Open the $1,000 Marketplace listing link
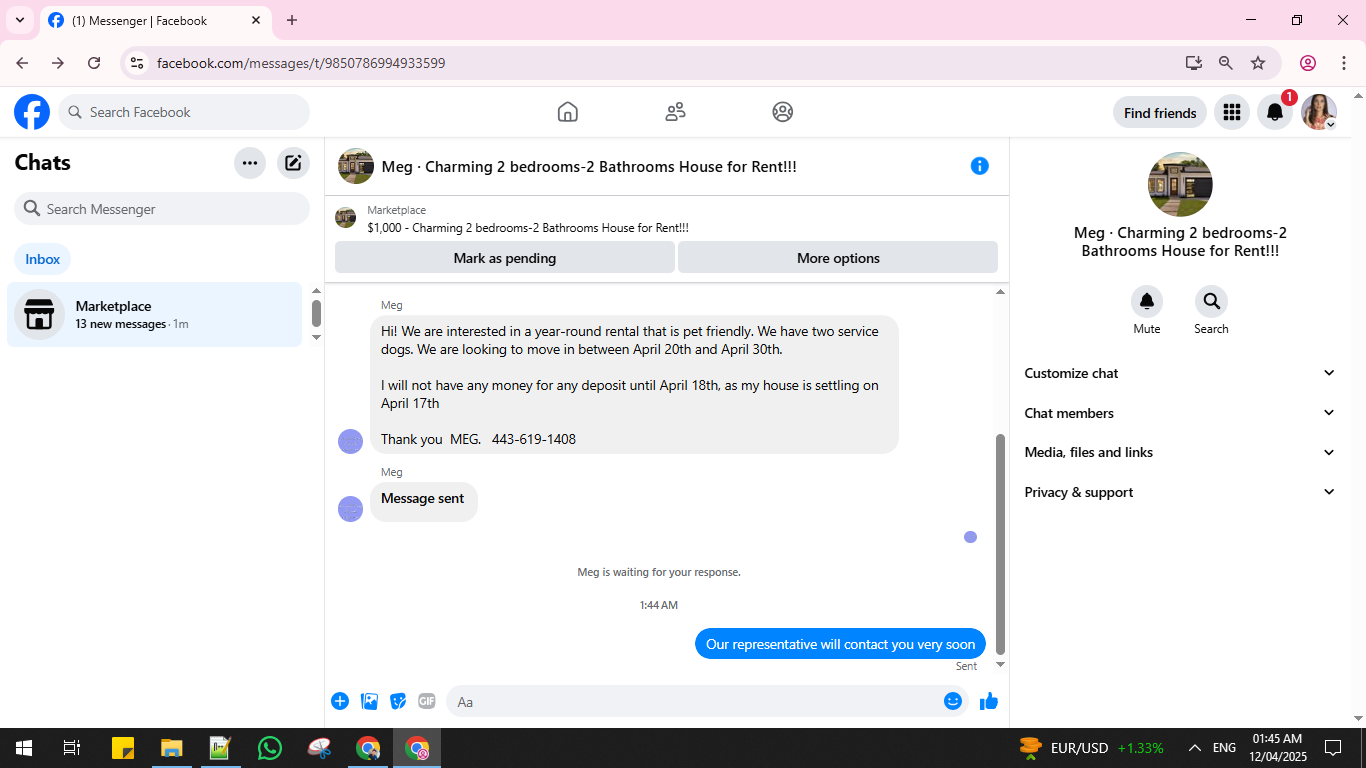 coord(528,228)
